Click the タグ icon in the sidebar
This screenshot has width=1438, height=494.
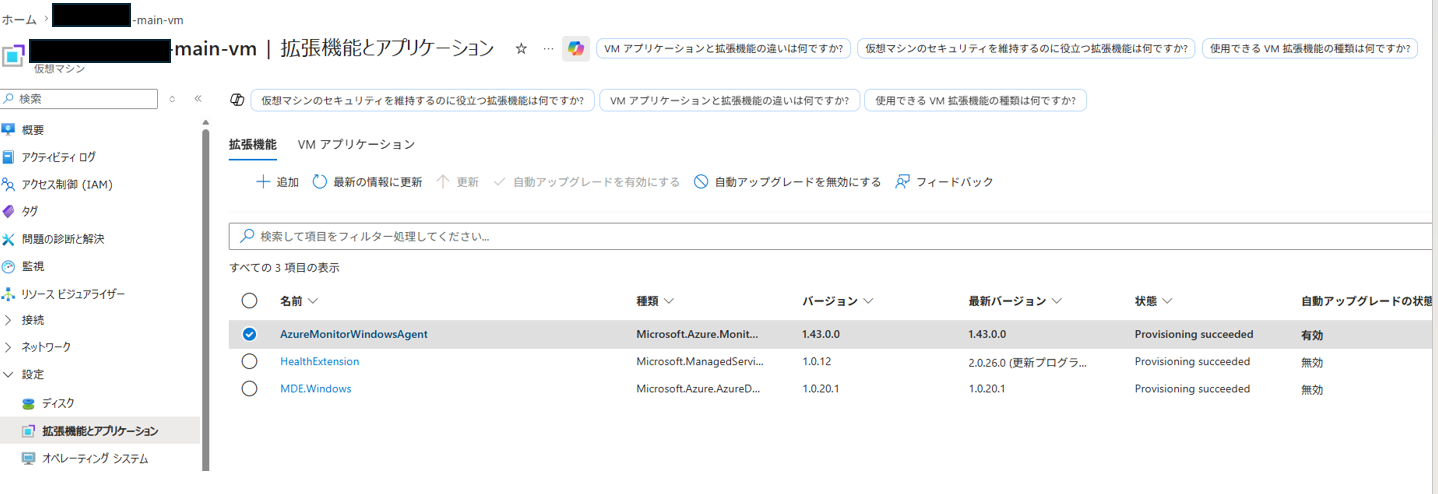pos(9,211)
